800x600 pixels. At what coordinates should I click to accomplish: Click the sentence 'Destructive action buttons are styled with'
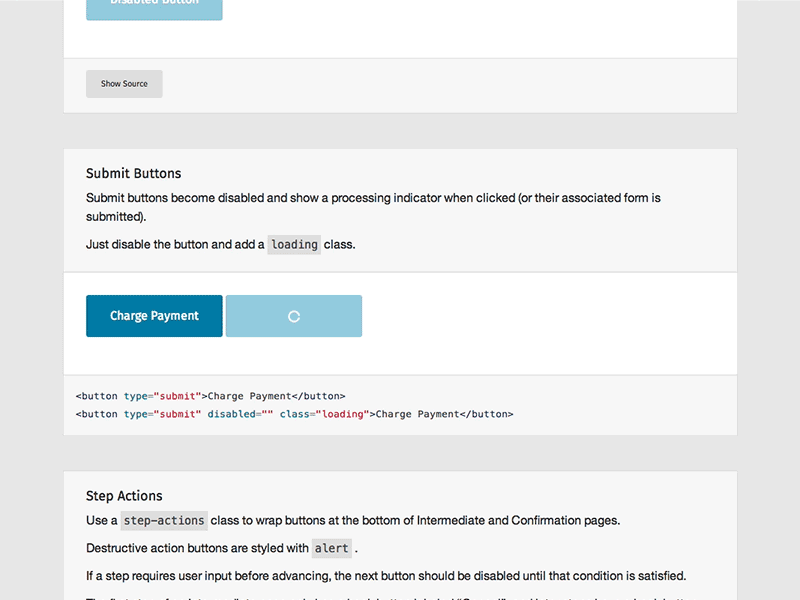pyautogui.click(x=197, y=548)
